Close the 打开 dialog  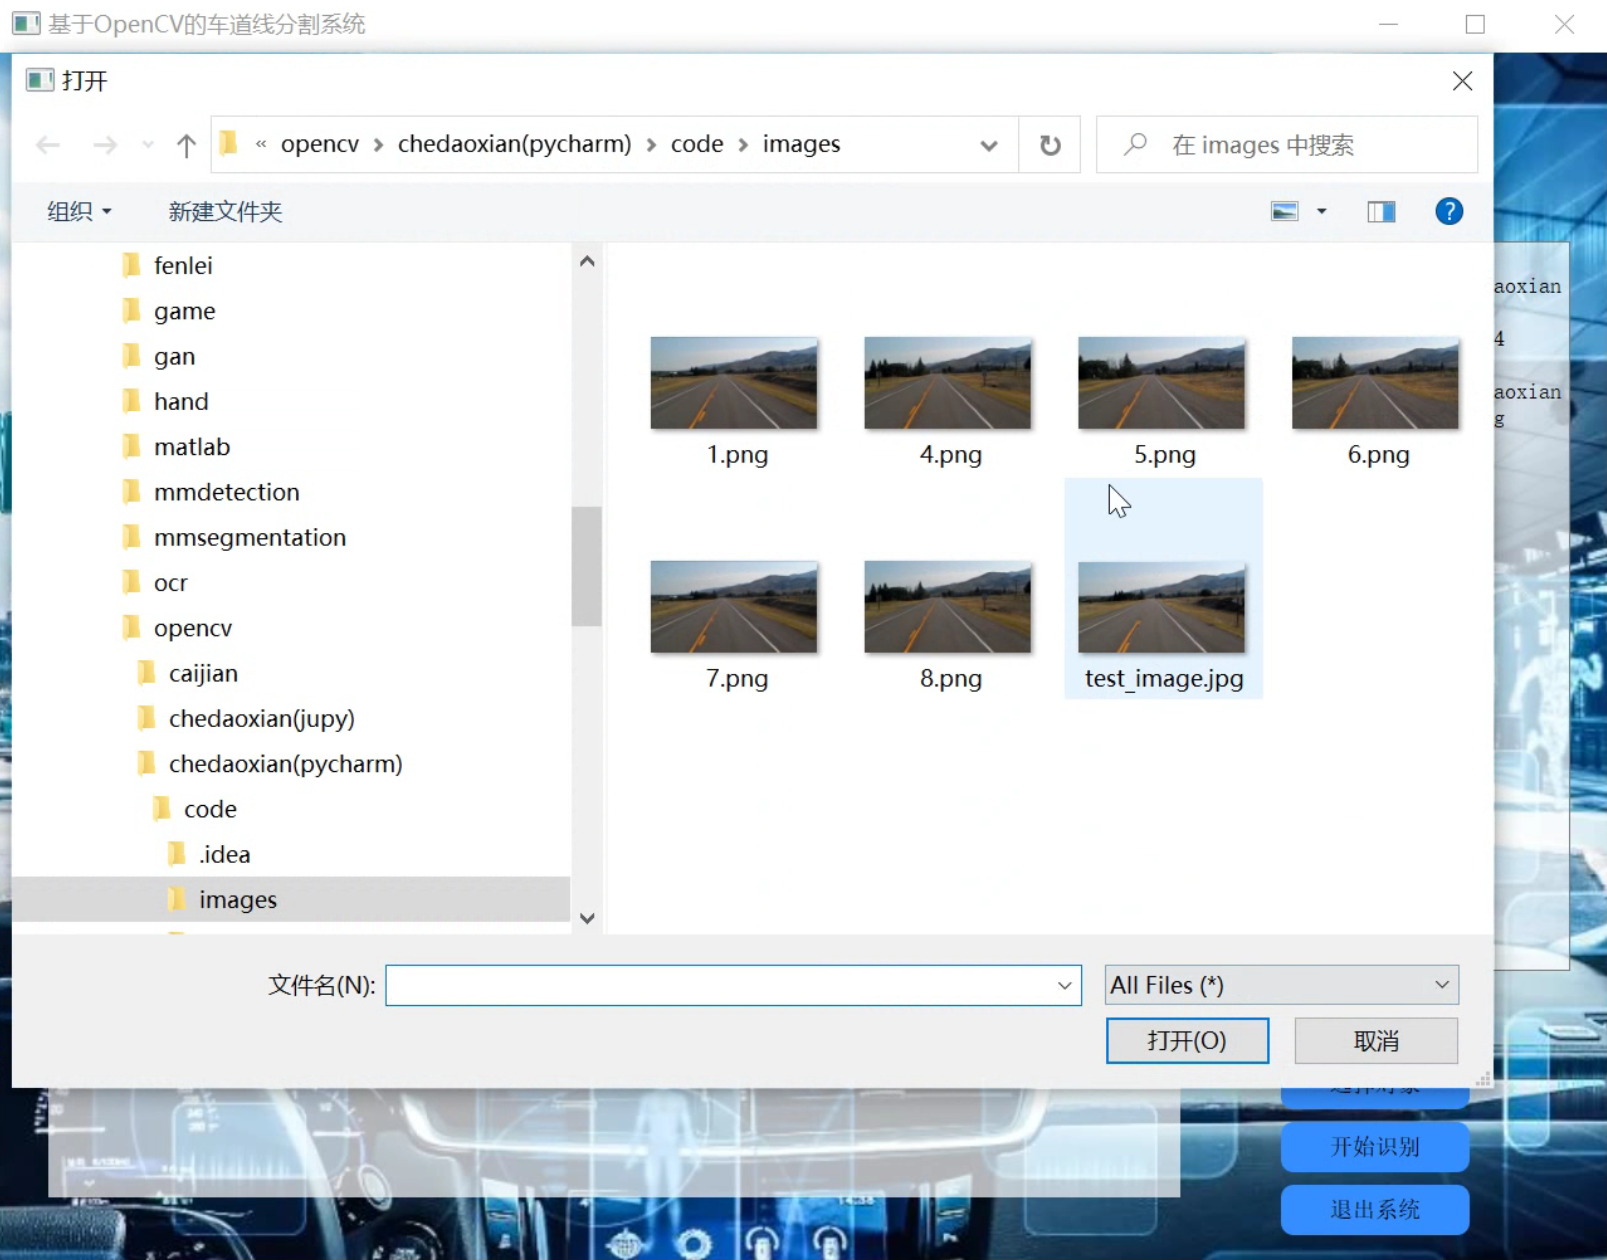pyautogui.click(x=1462, y=81)
